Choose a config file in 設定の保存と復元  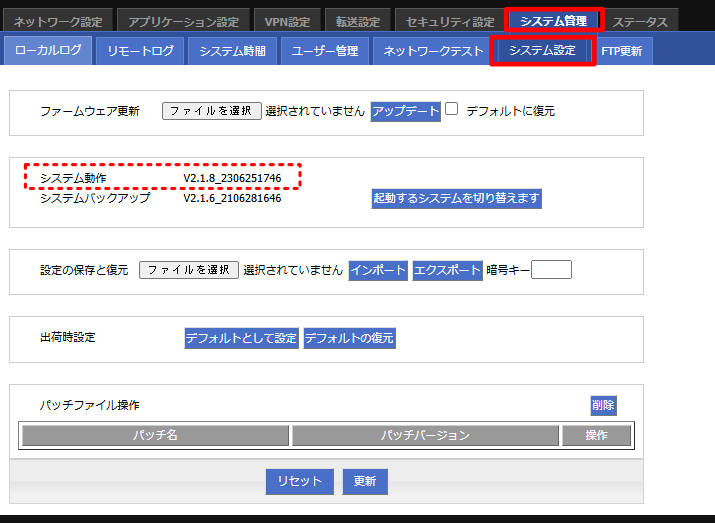(x=189, y=270)
